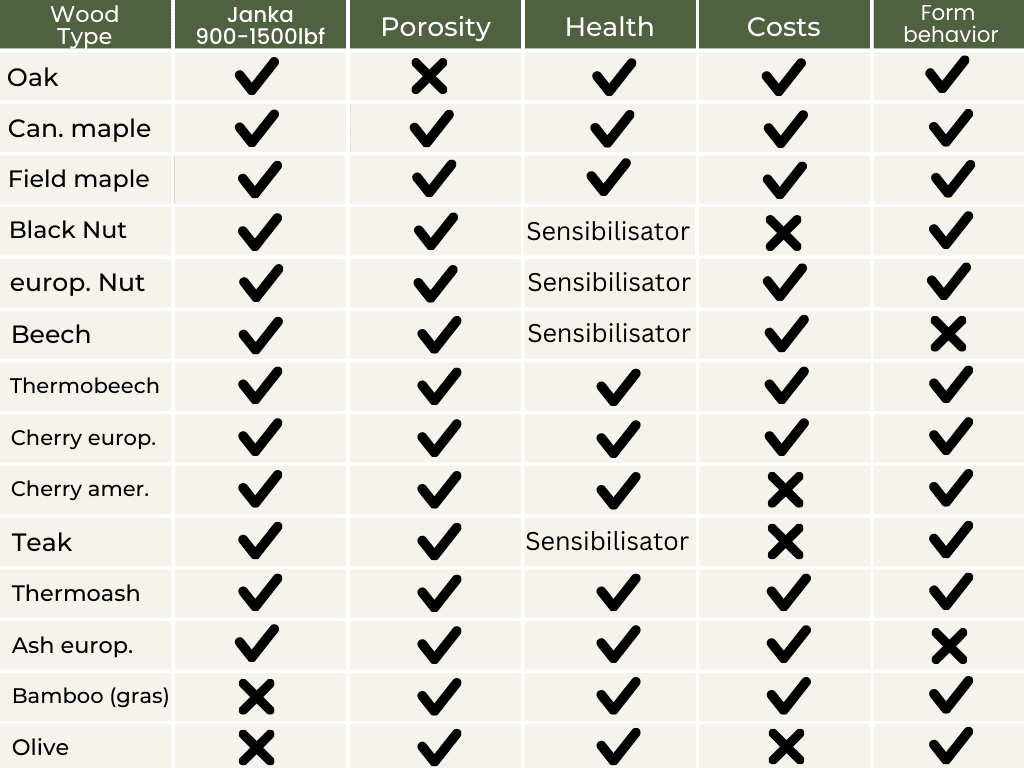Click the X mark in Oak's Porosity cell
1024x768 pixels.
click(x=429, y=76)
